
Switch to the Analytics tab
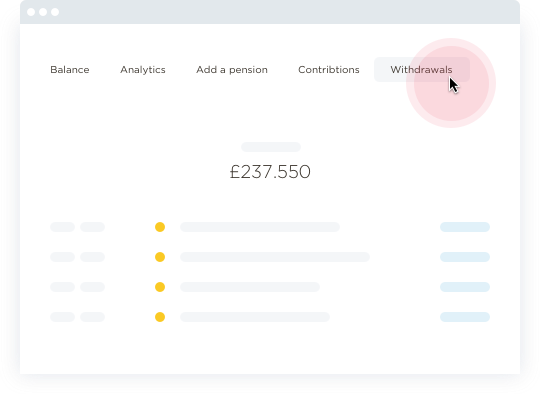coord(143,70)
